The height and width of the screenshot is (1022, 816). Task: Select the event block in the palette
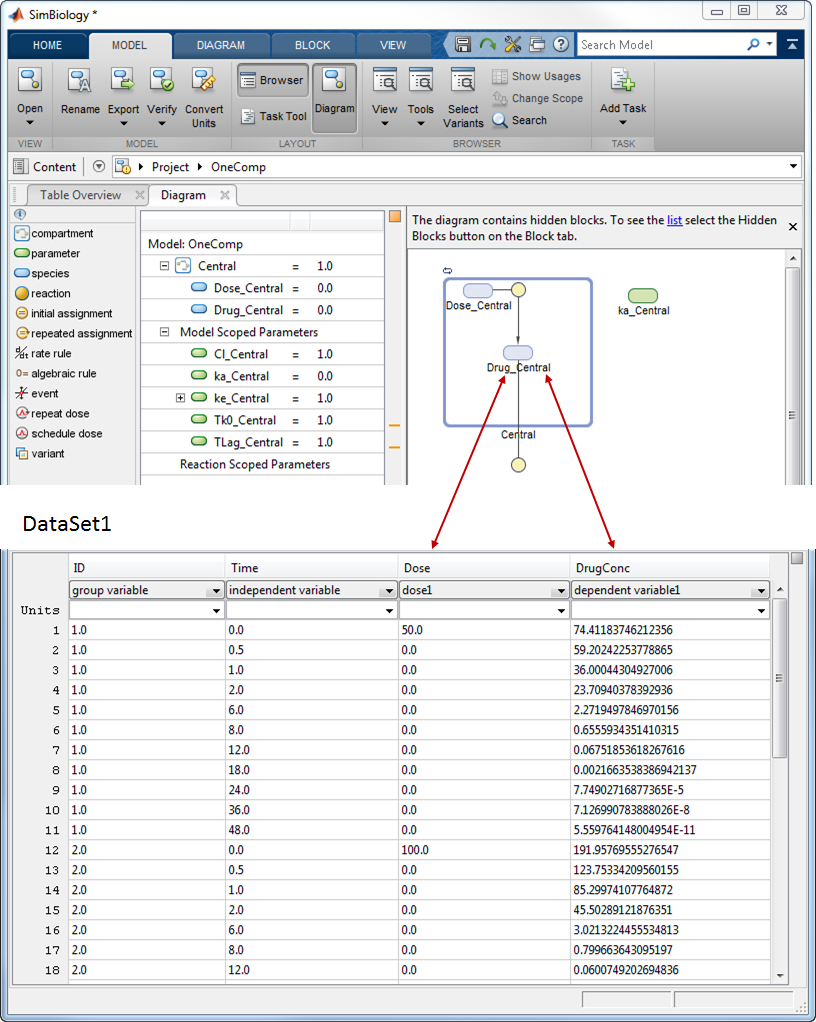[x=36, y=394]
